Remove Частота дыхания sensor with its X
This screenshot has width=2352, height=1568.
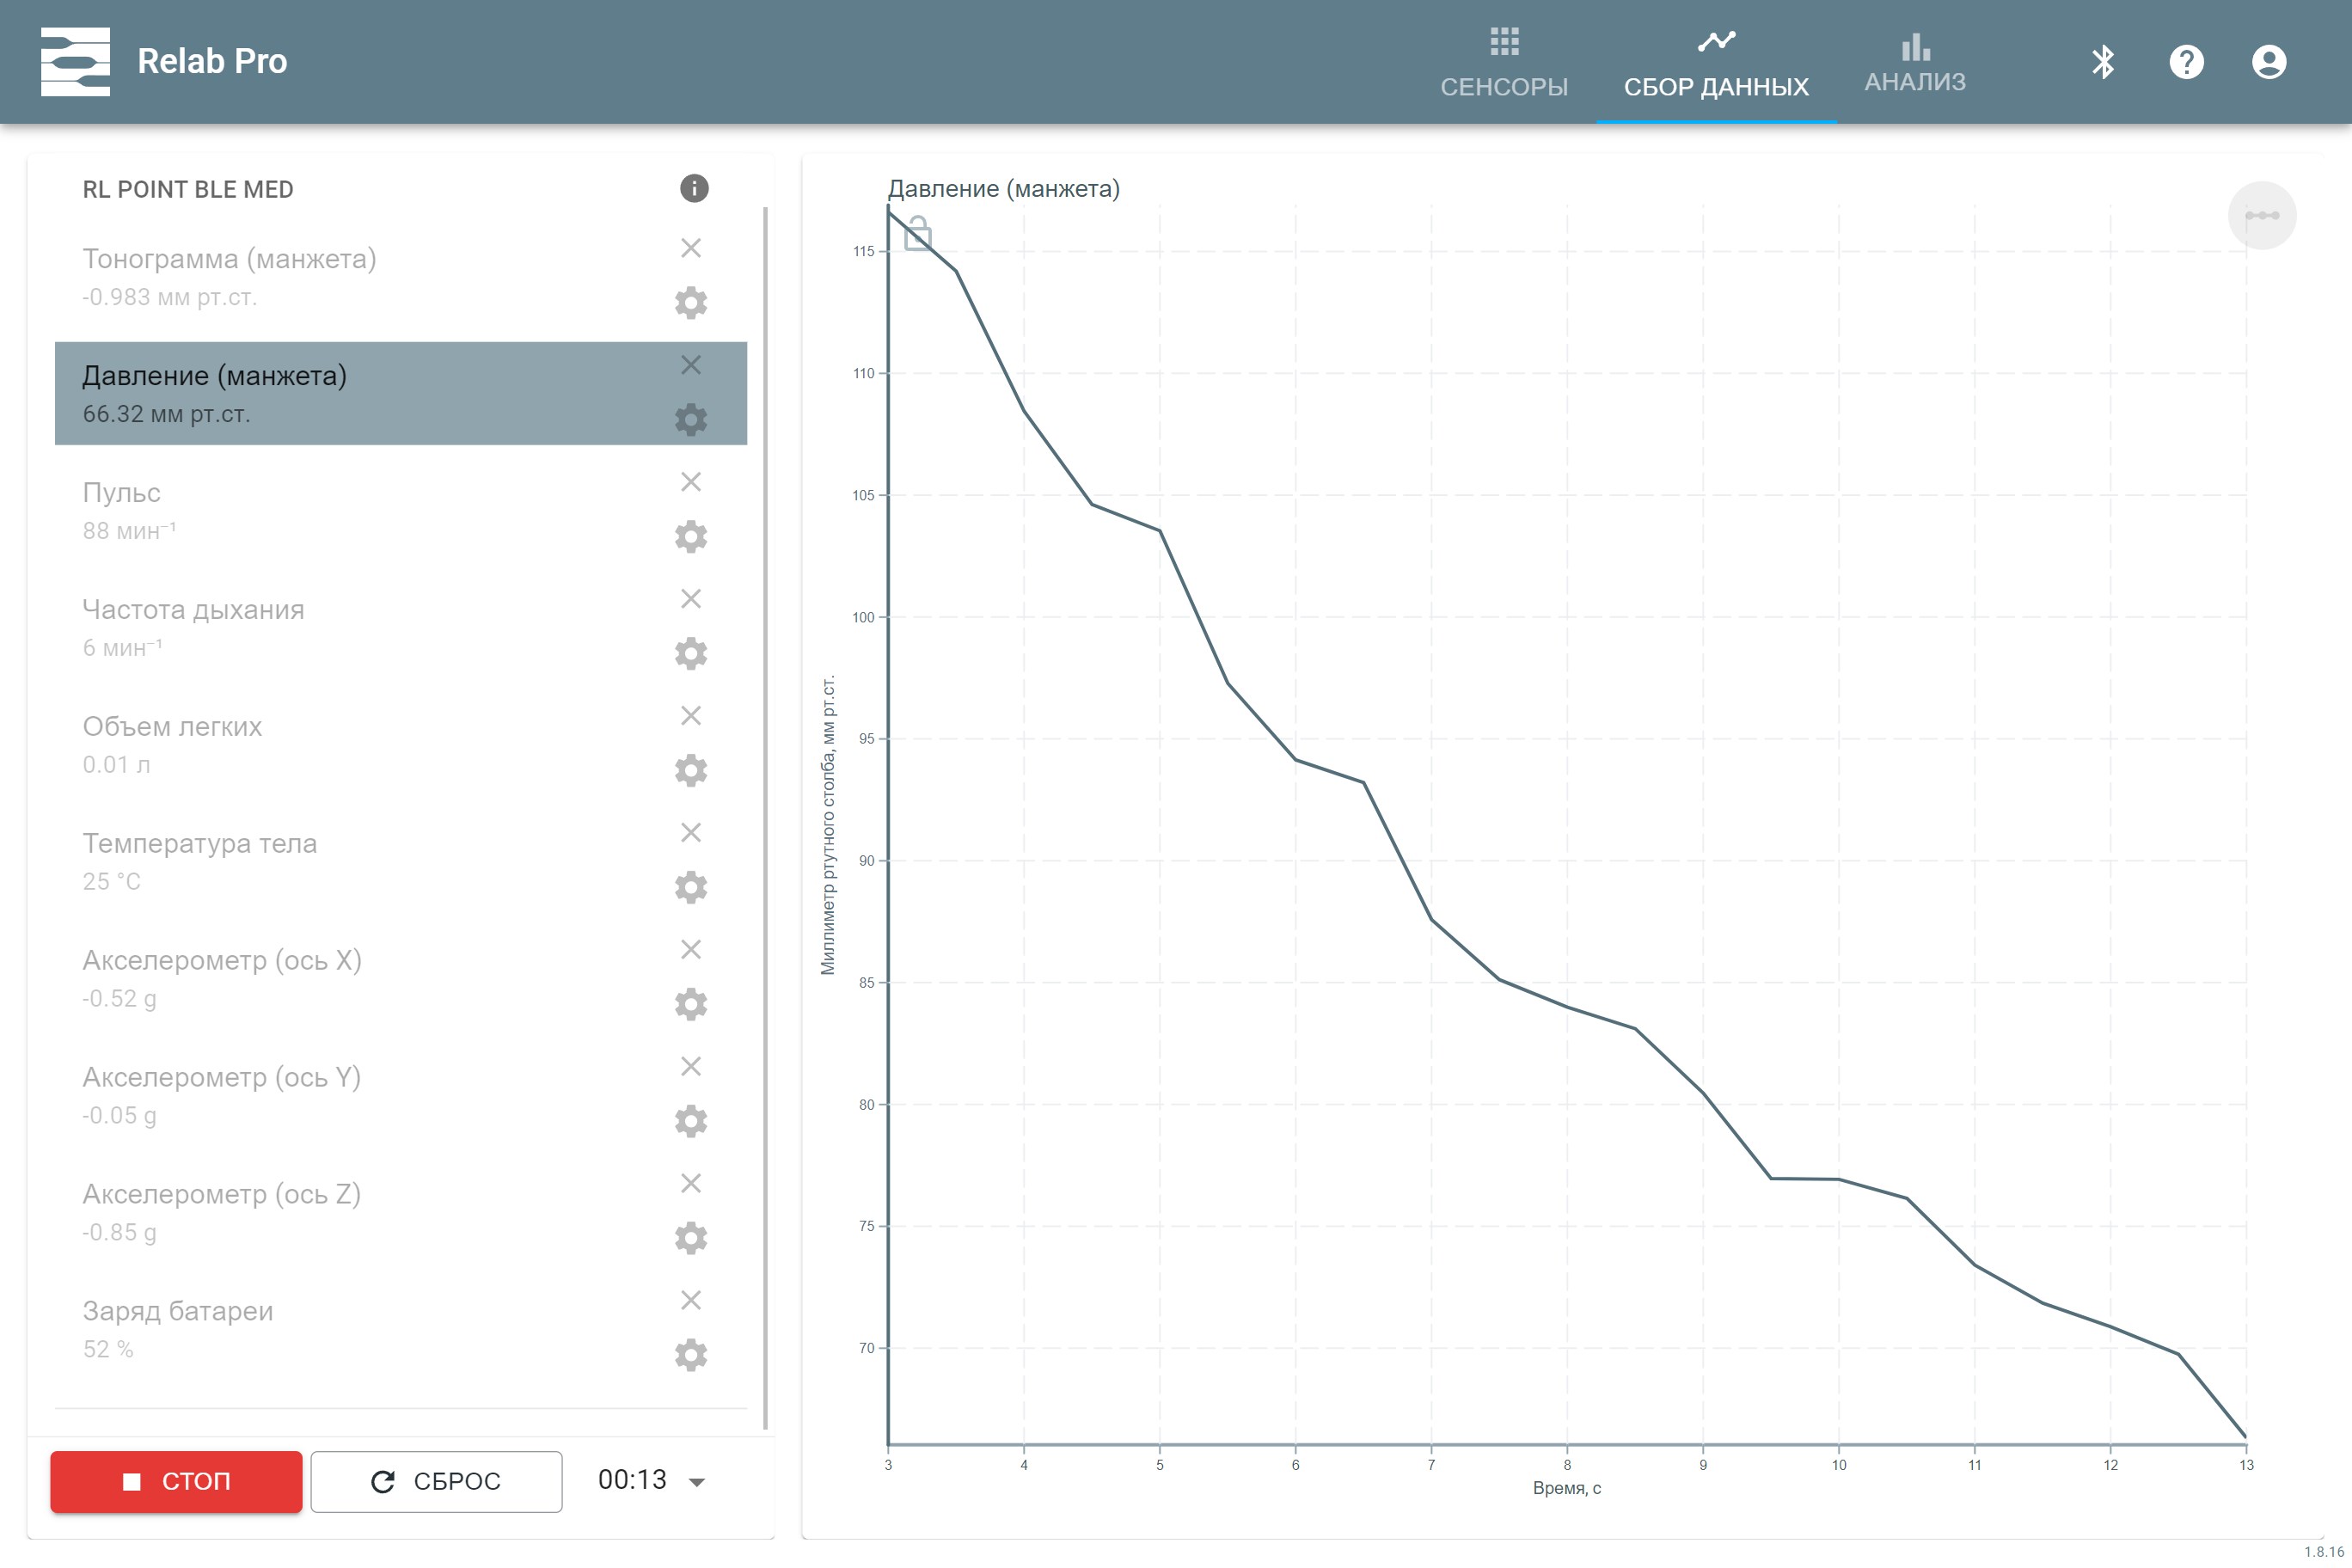[690, 599]
